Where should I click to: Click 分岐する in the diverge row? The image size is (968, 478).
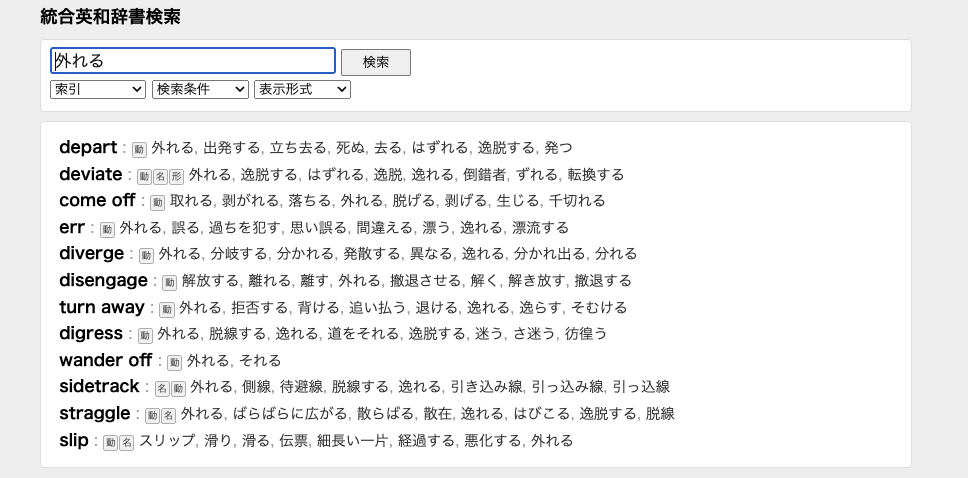pos(239,254)
